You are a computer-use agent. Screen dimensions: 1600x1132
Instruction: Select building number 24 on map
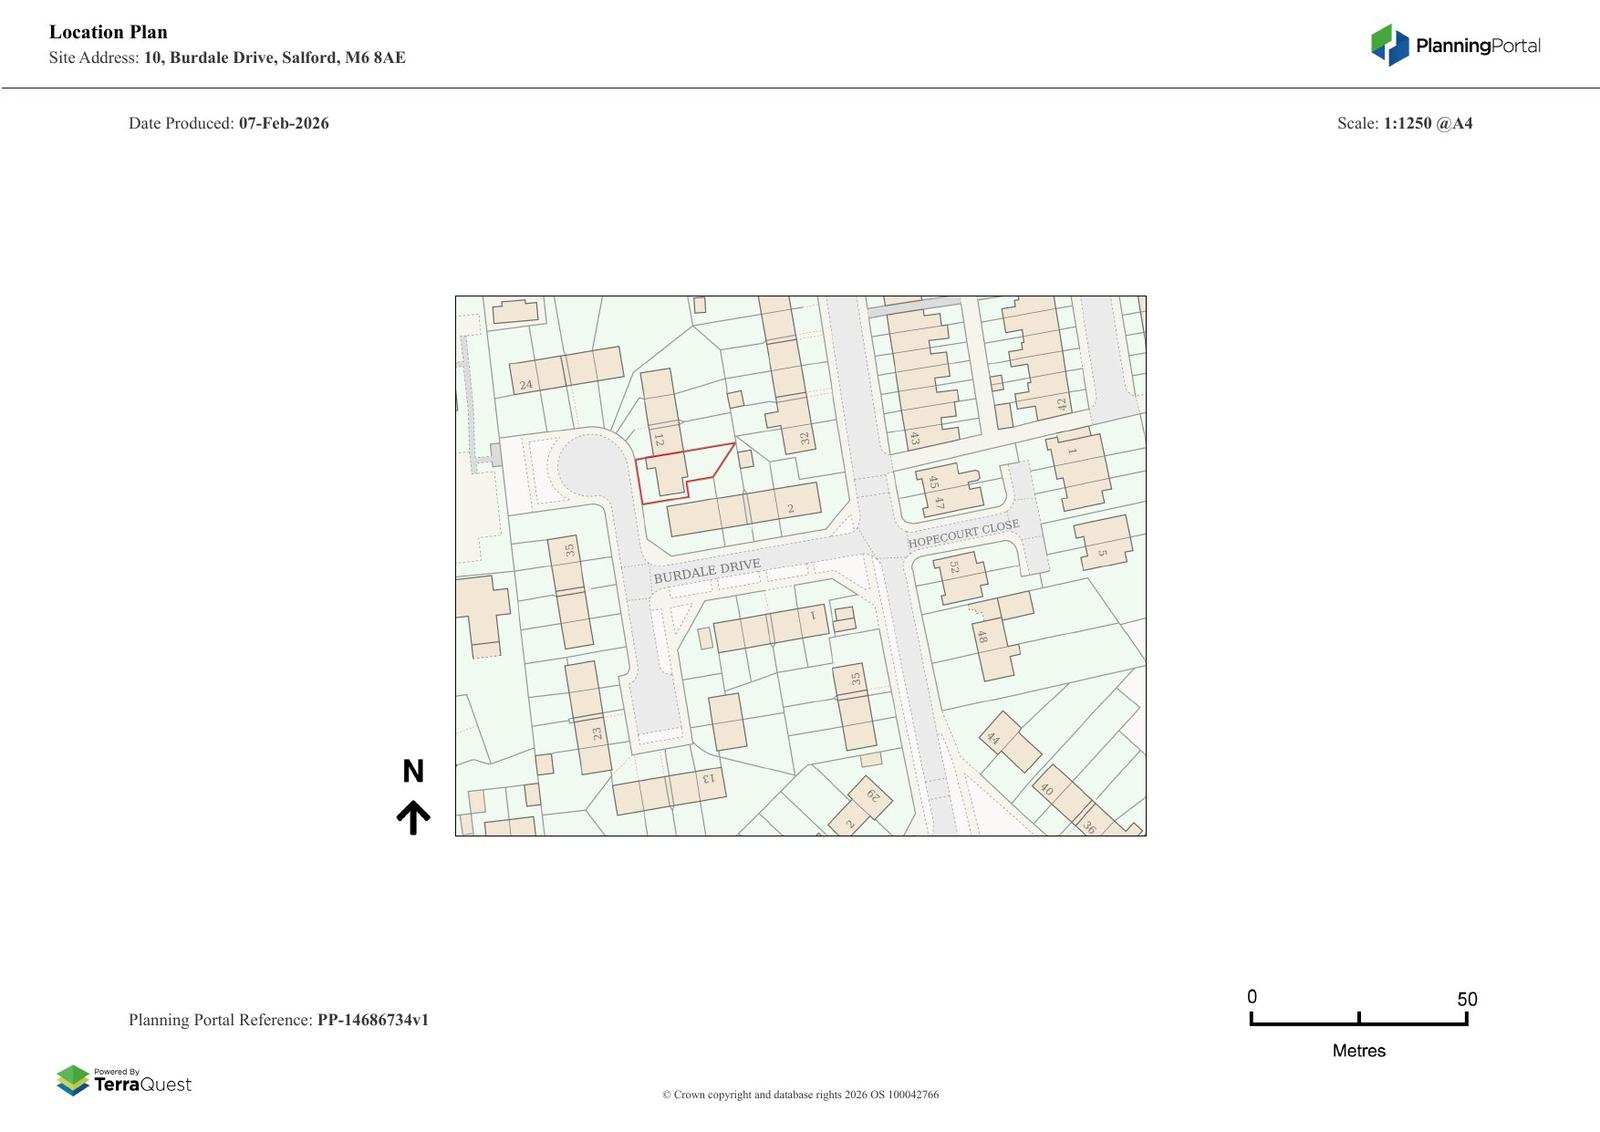point(526,384)
